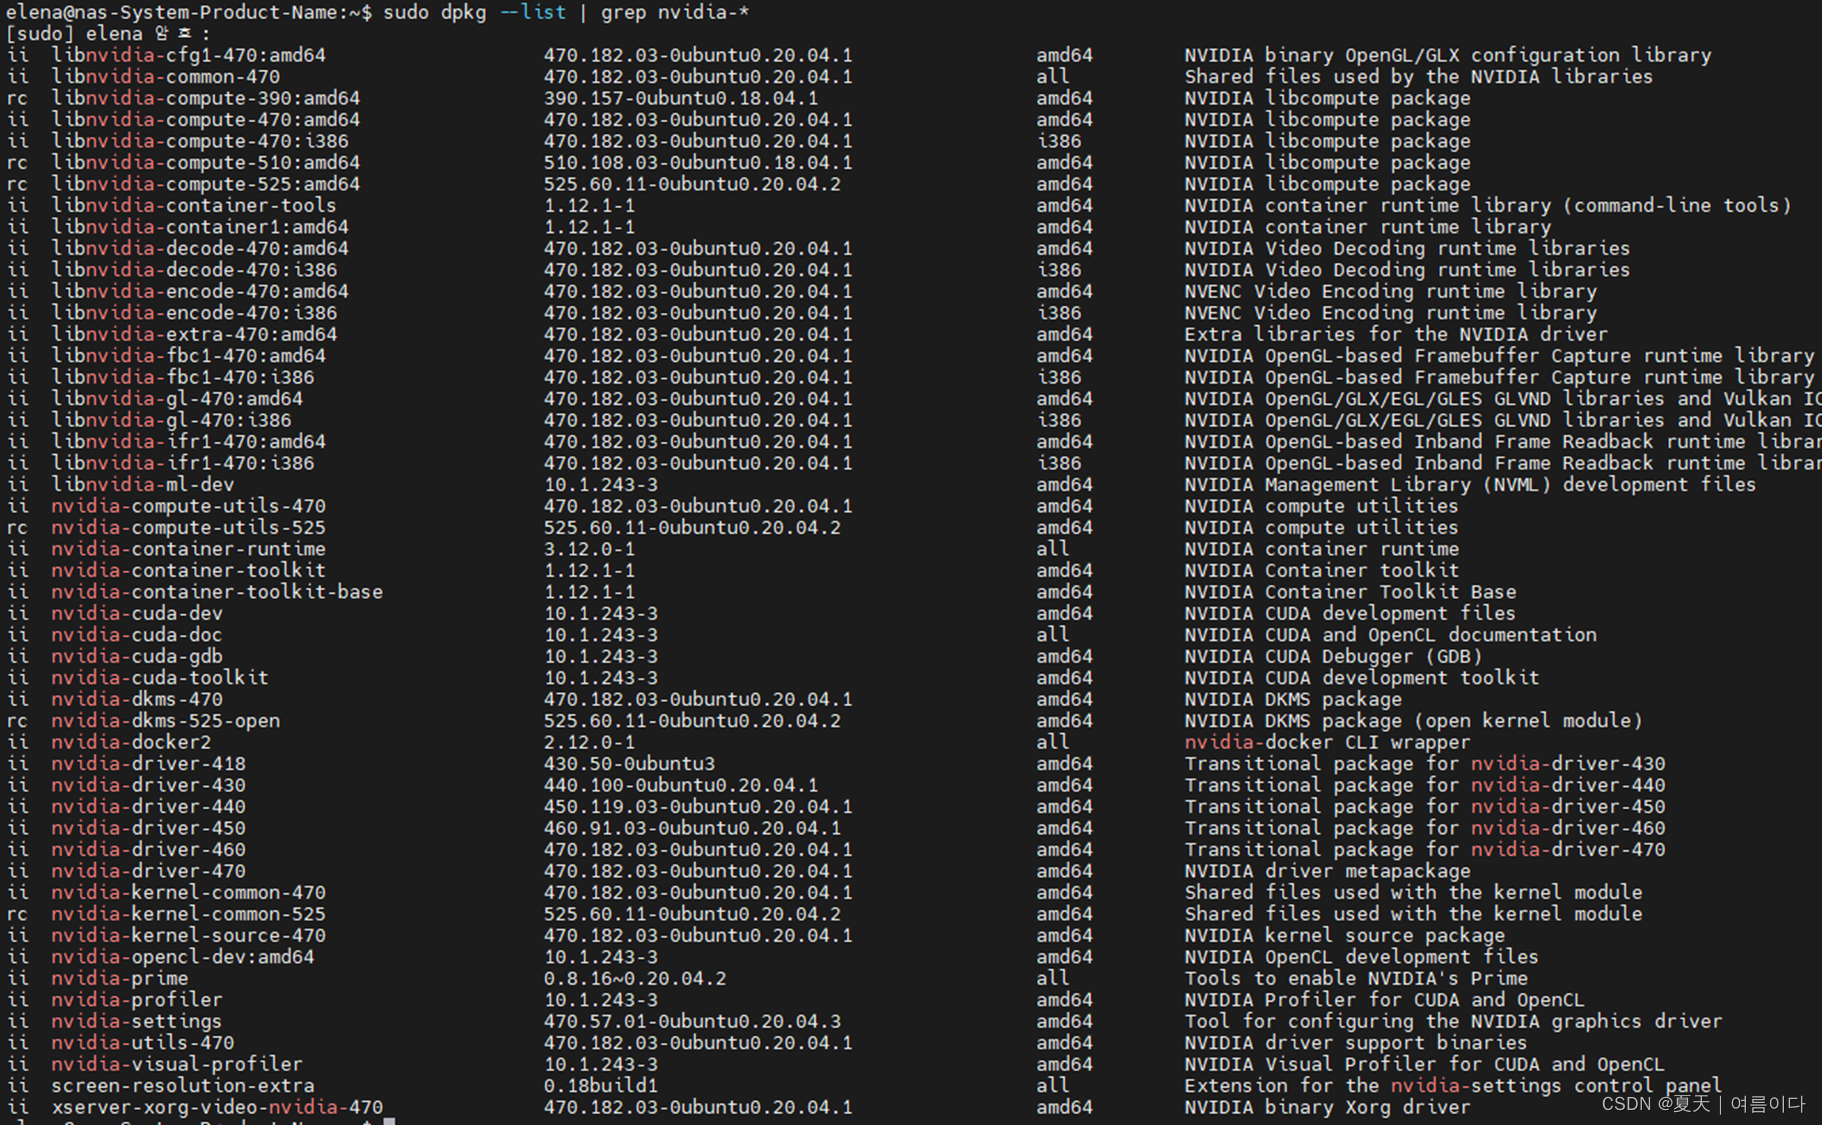Select nvidia-driver-470 package name
Viewport: 1822px width, 1125px height.
coord(149,872)
